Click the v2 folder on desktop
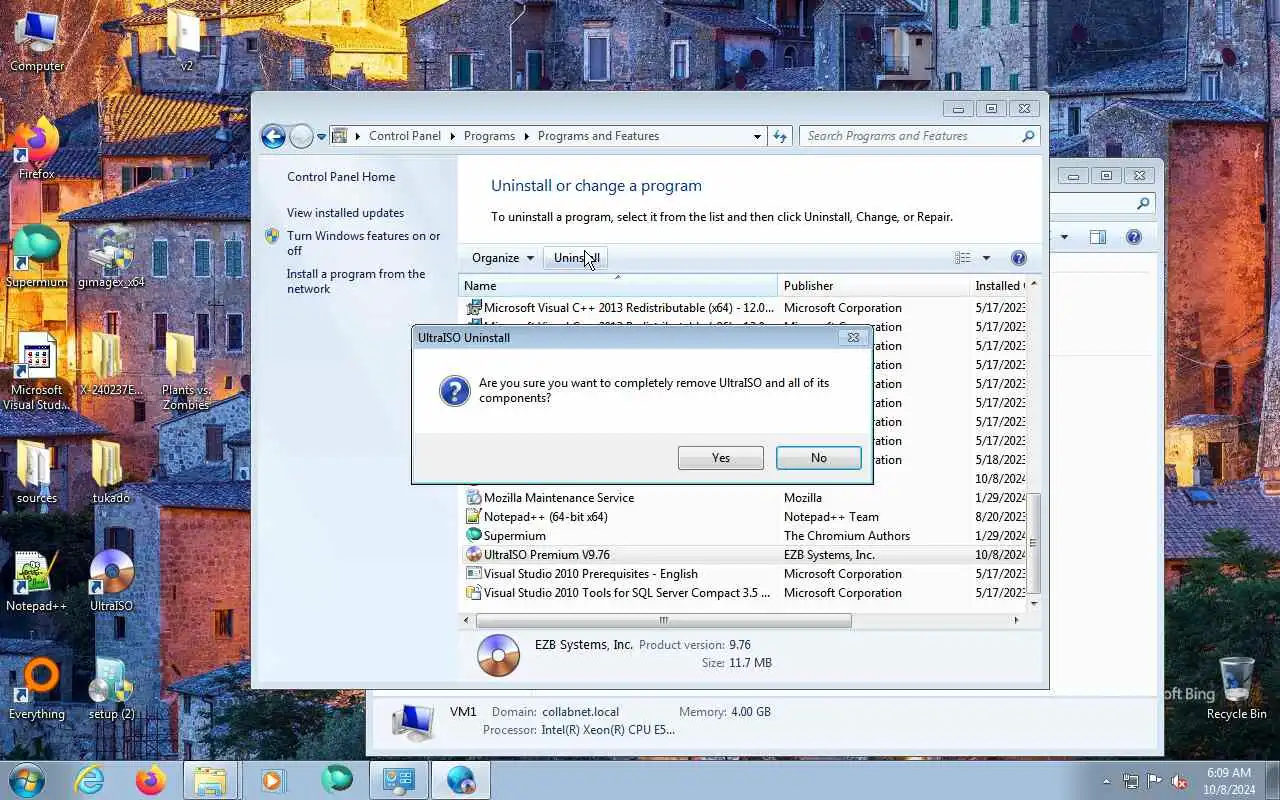The width and height of the screenshot is (1280, 800). tap(186, 41)
